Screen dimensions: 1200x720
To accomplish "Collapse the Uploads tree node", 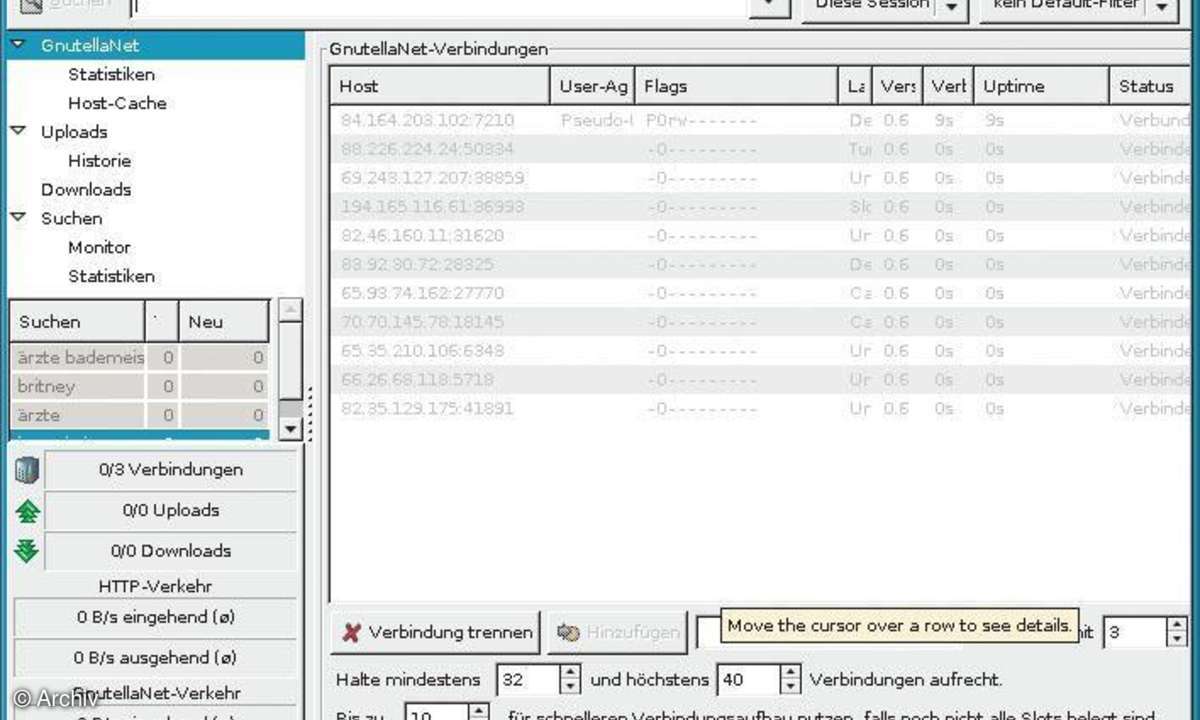I will [18, 131].
